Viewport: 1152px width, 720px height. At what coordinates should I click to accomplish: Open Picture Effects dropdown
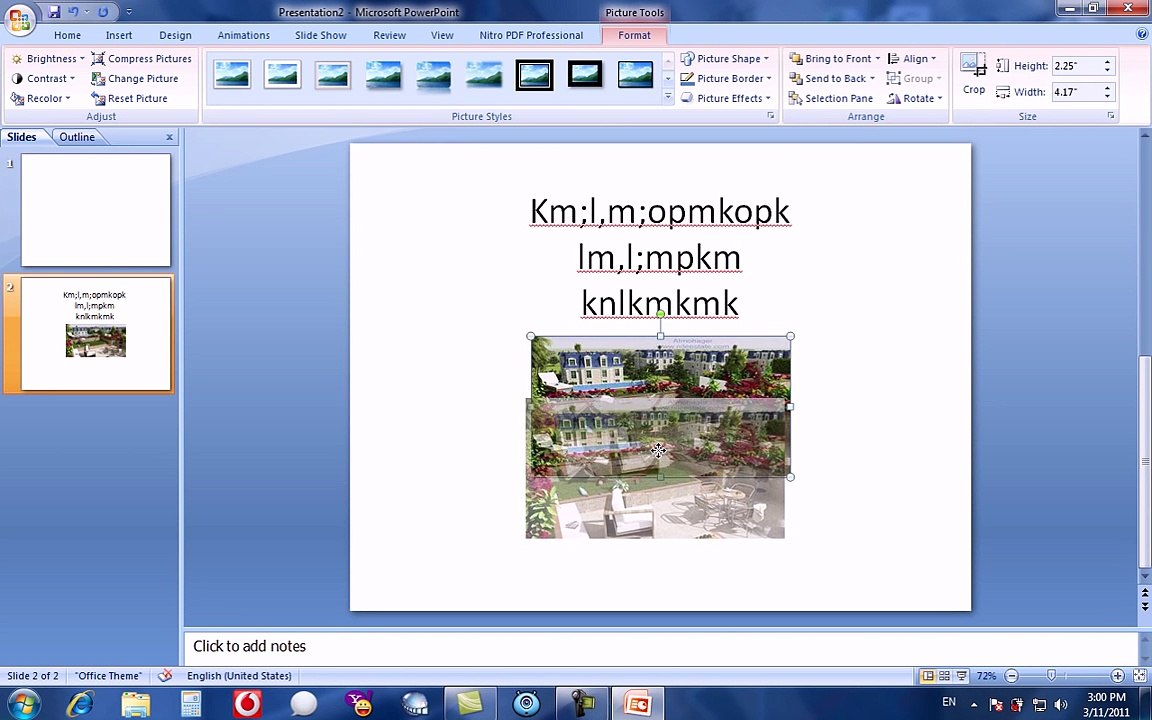click(x=726, y=98)
